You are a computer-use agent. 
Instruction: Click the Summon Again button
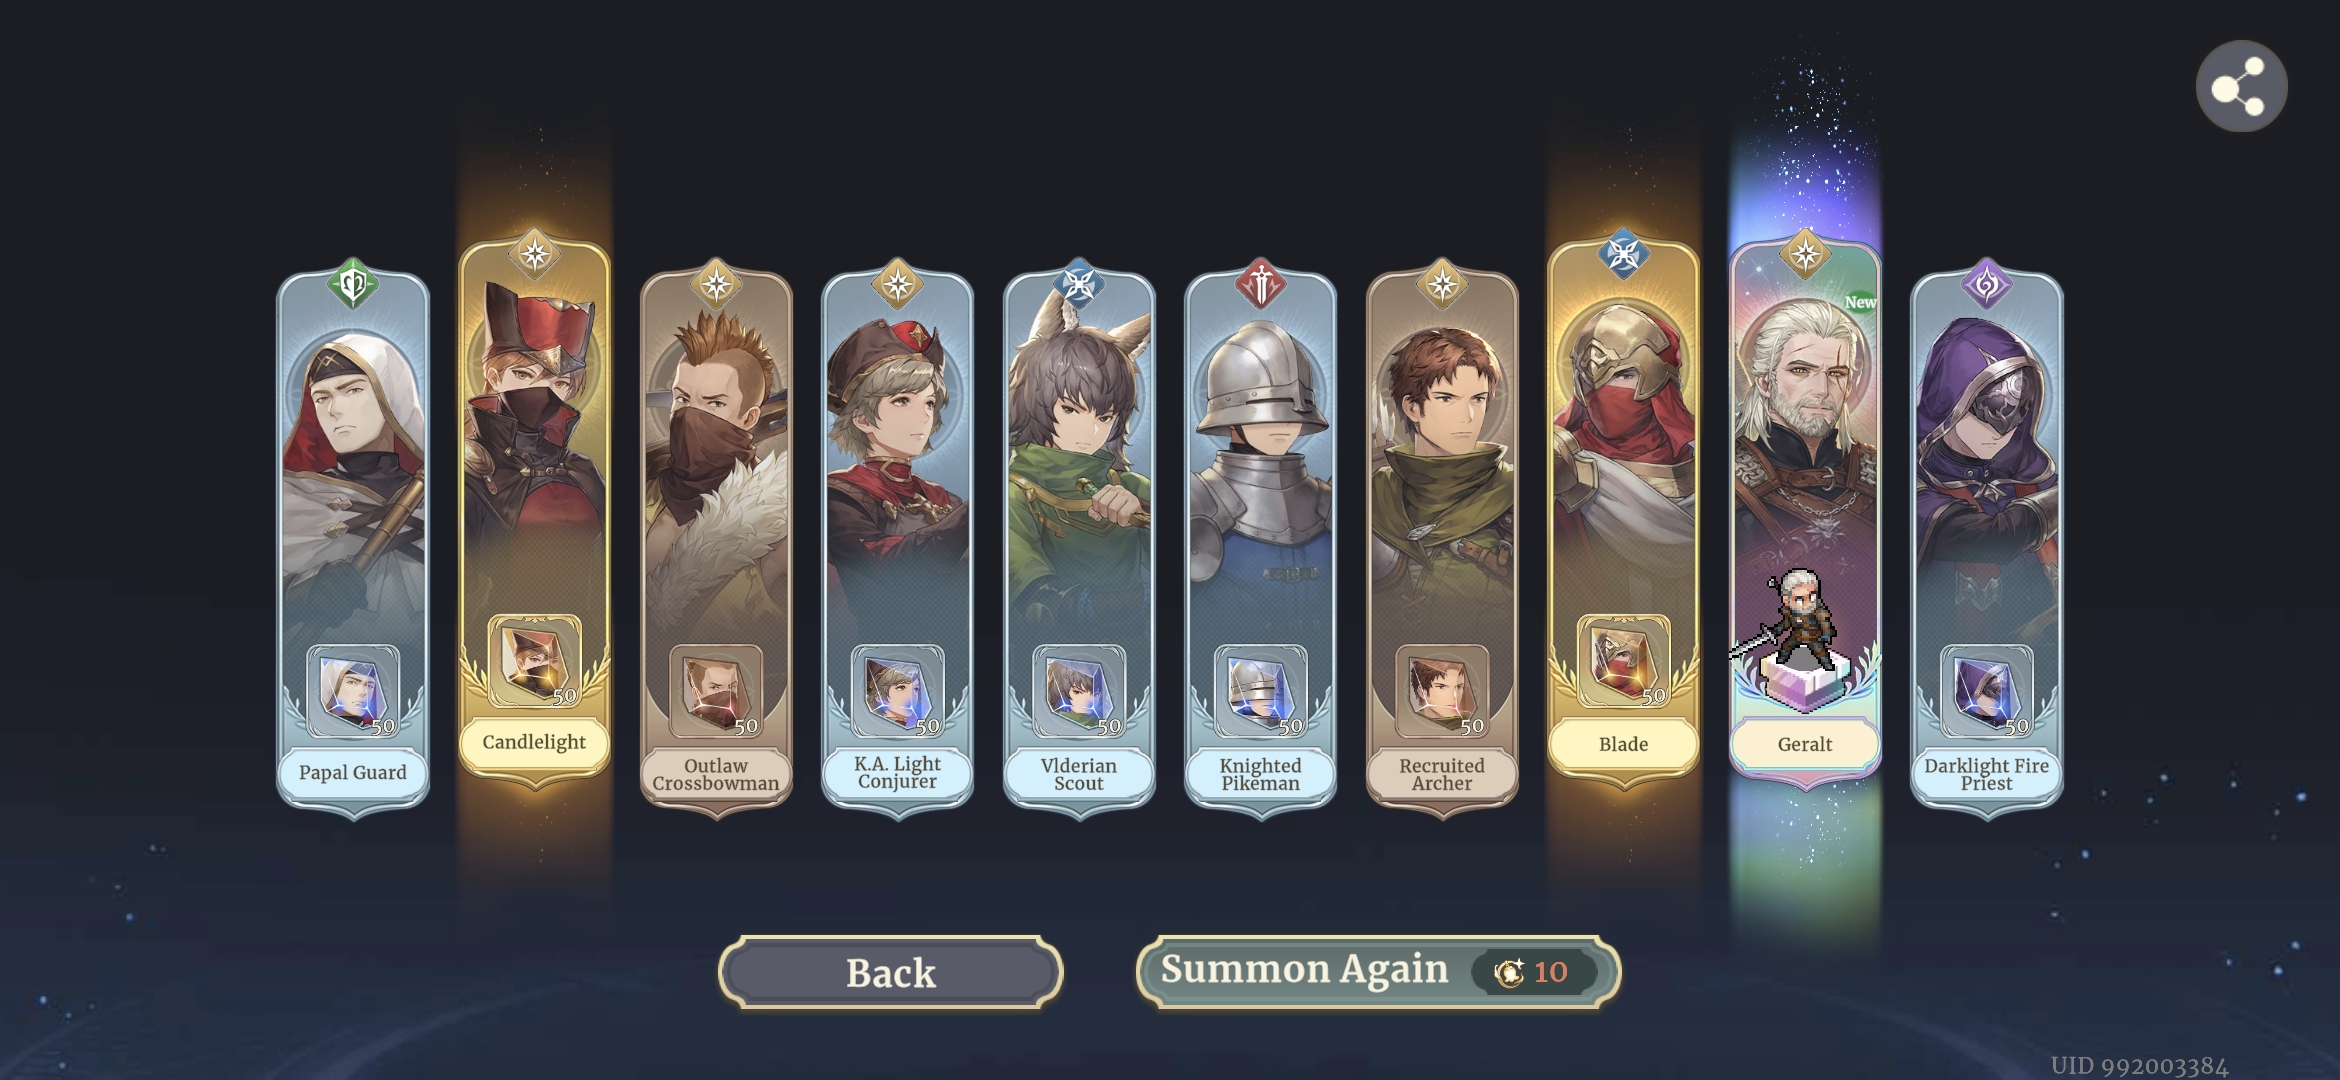pyautogui.click(x=1378, y=971)
